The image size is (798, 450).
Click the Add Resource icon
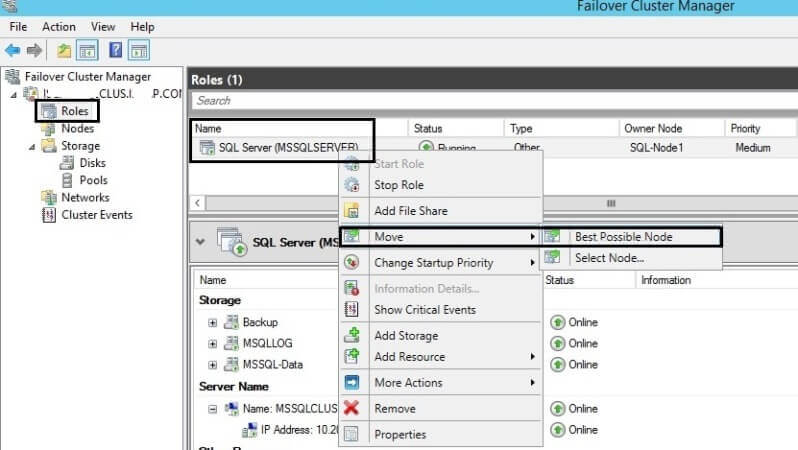(352, 356)
